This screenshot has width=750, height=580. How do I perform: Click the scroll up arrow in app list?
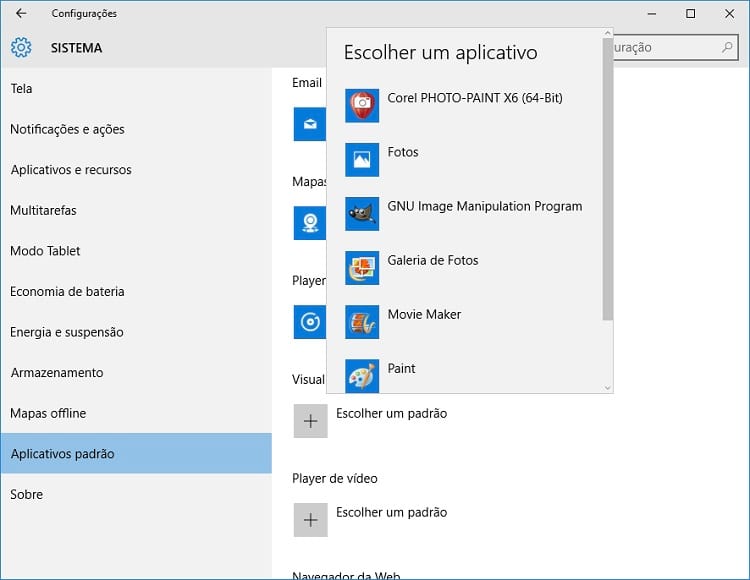[x=607, y=33]
